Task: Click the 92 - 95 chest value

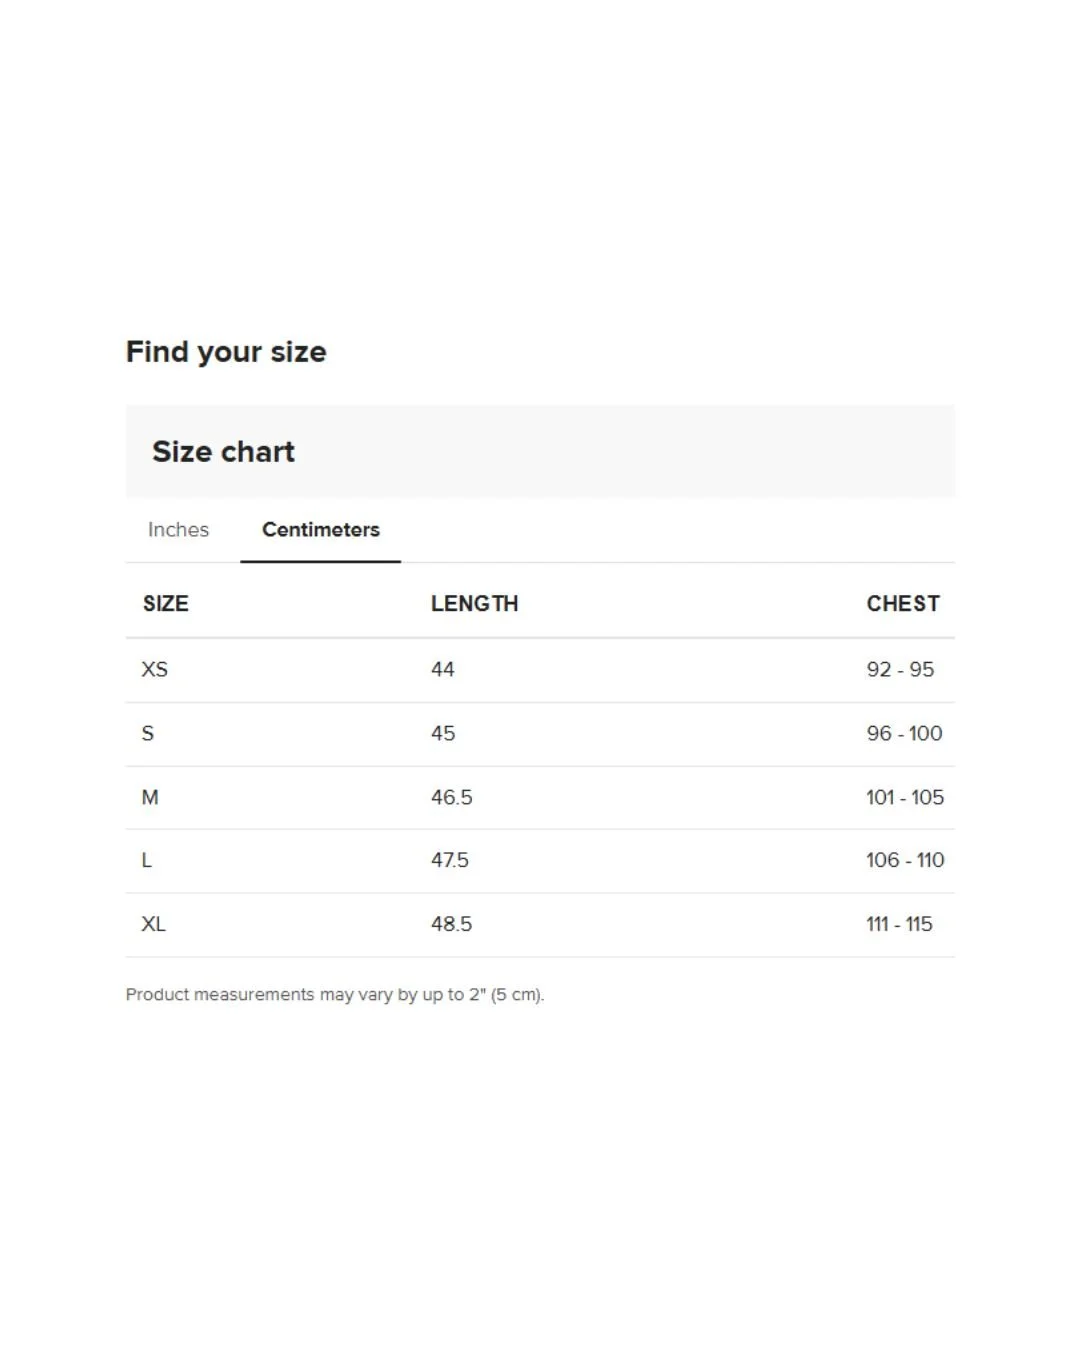Action: pyautogui.click(x=900, y=670)
